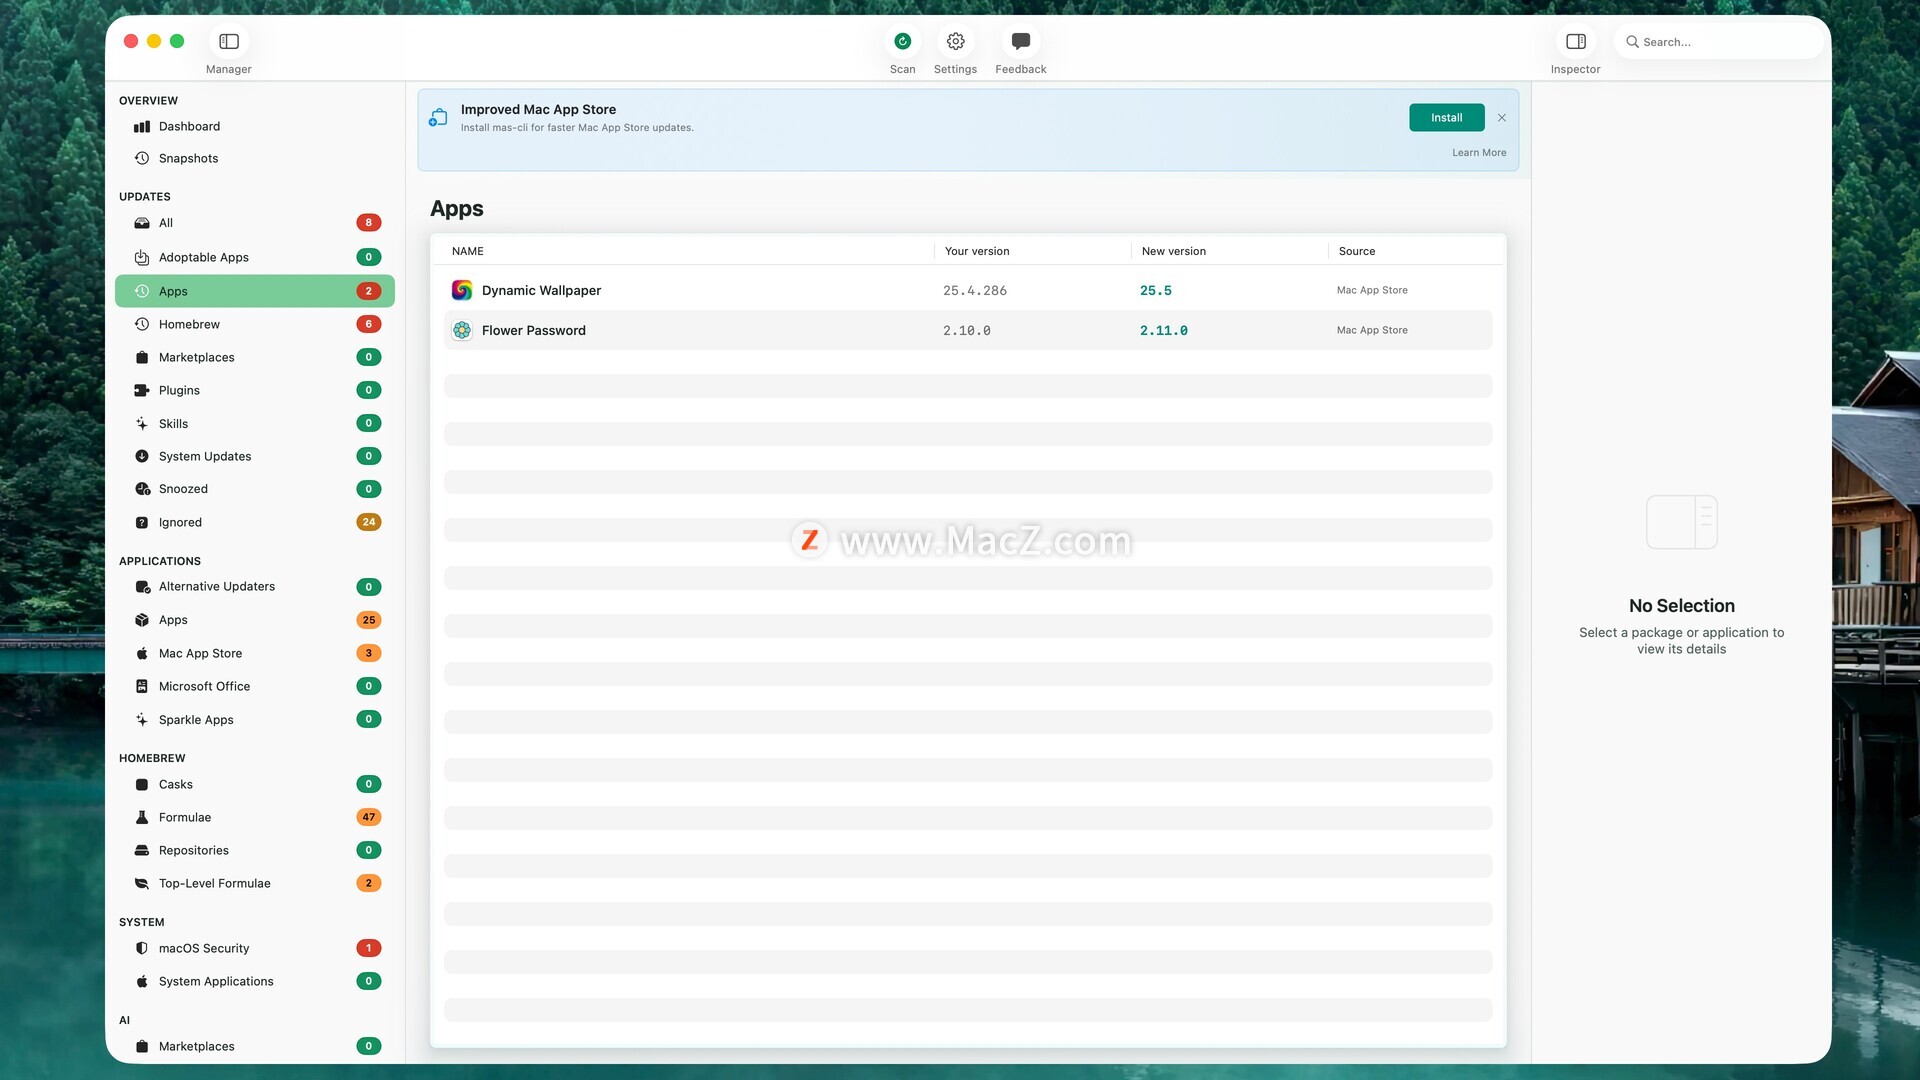The width and height of the screenshot is (1920, 1080).
Task: Sort by the NAME column header
Action: click(468, 251)
